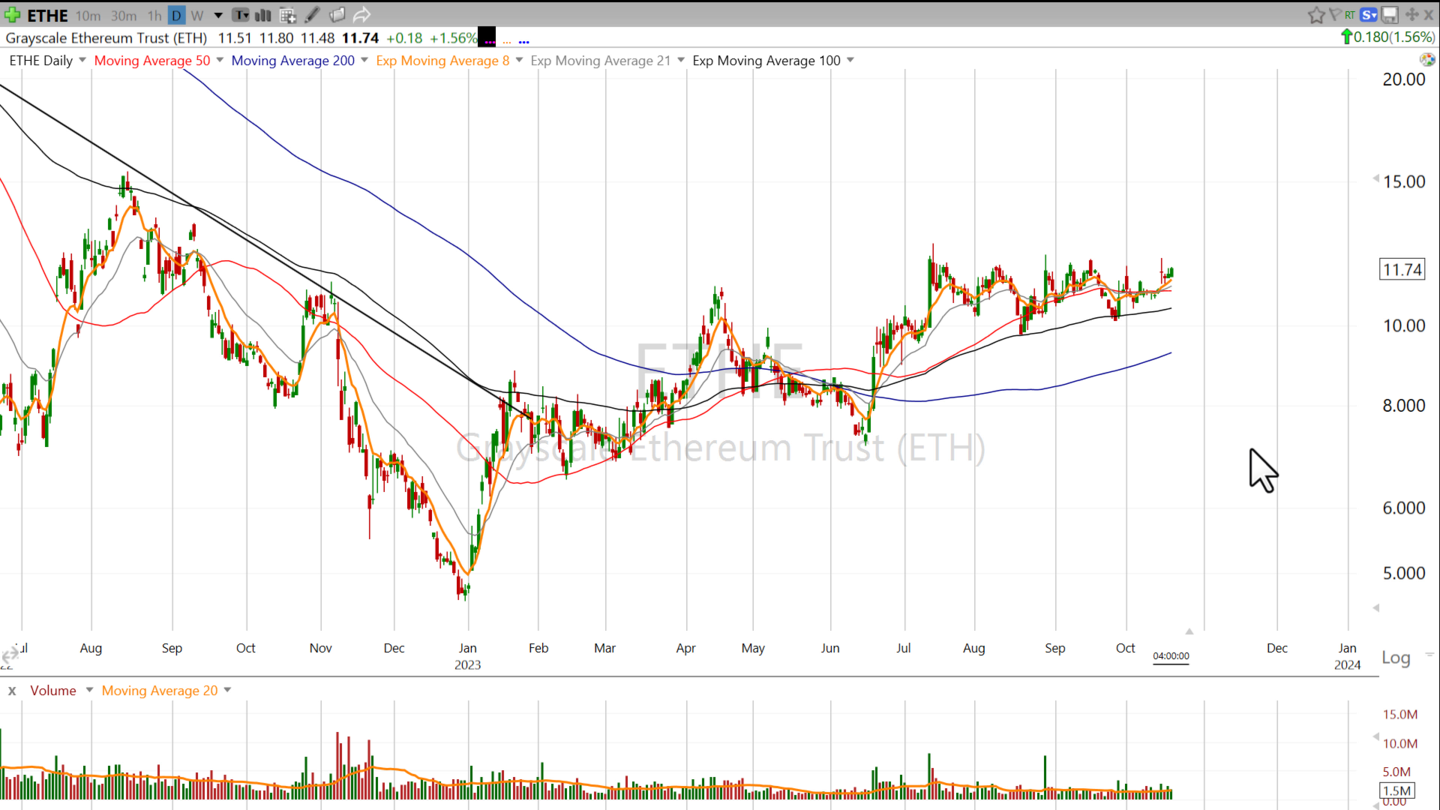
Task: Click the move window cross-arrows icon
Action: [x=1412, y=15]
